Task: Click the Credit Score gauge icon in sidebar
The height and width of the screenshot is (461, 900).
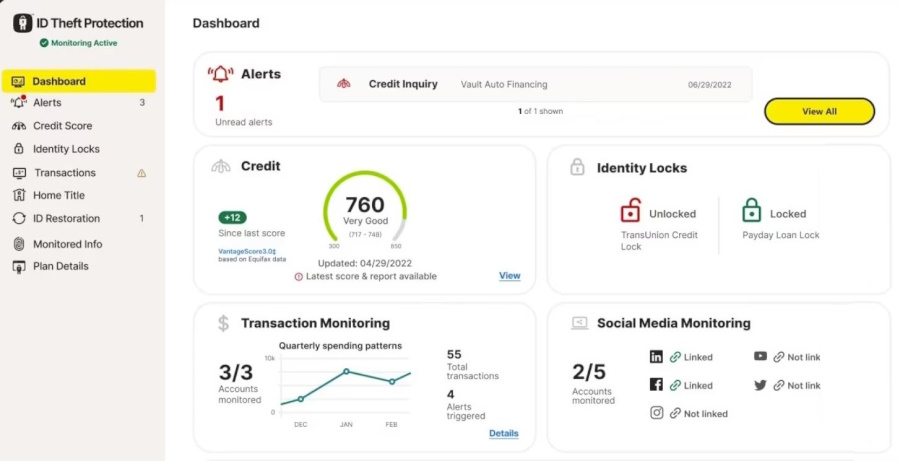Action: pyautogui.click(x=18, y=126)
